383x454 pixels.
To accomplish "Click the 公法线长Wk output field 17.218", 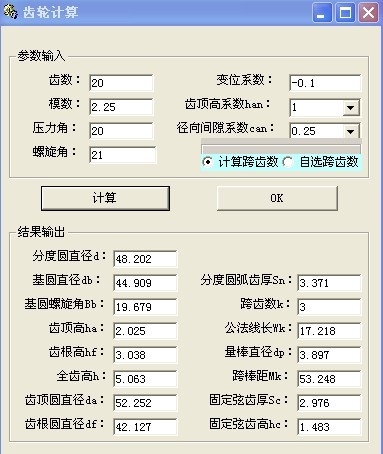I will click(x=329, y=331).
